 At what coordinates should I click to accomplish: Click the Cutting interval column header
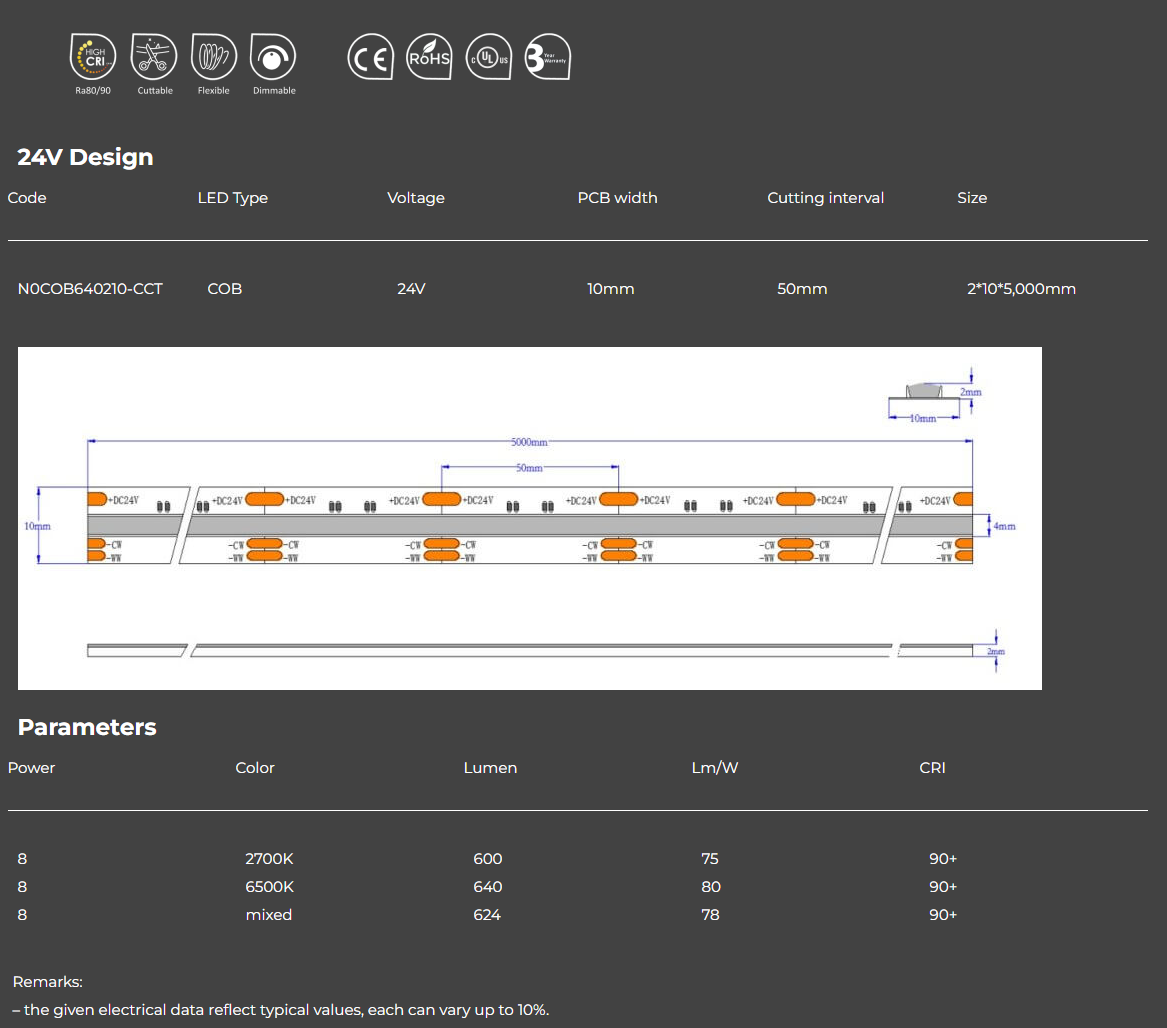click(x=825, y=198)
